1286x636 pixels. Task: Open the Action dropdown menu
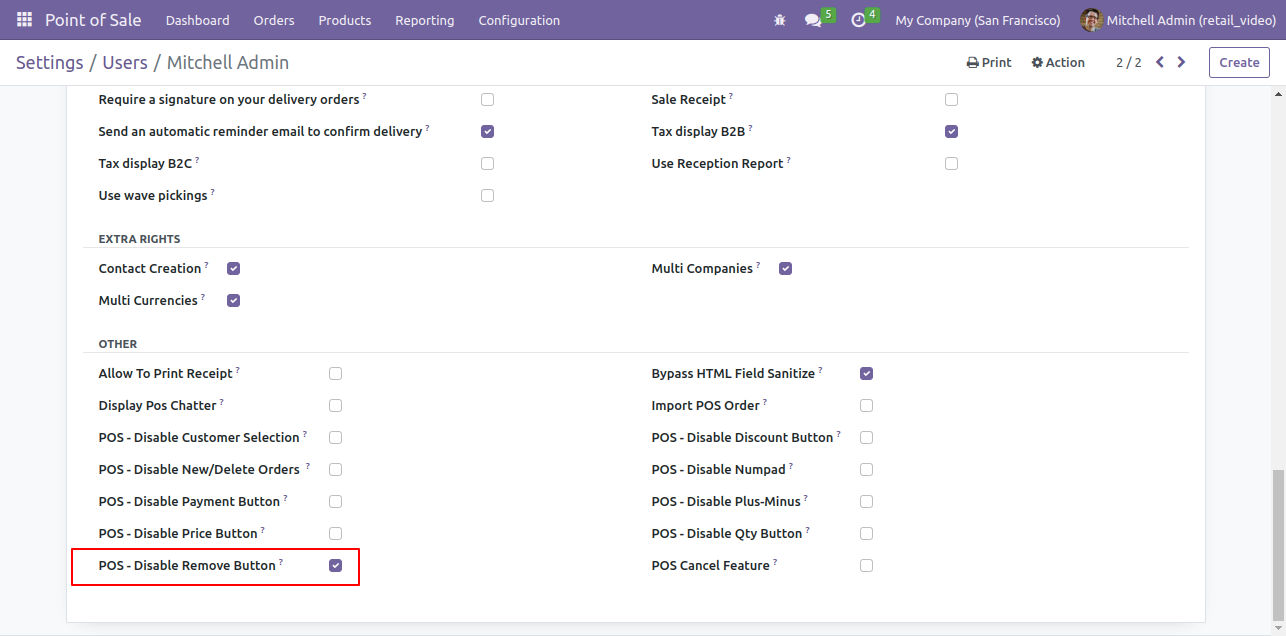click(x=1058, y=62)
